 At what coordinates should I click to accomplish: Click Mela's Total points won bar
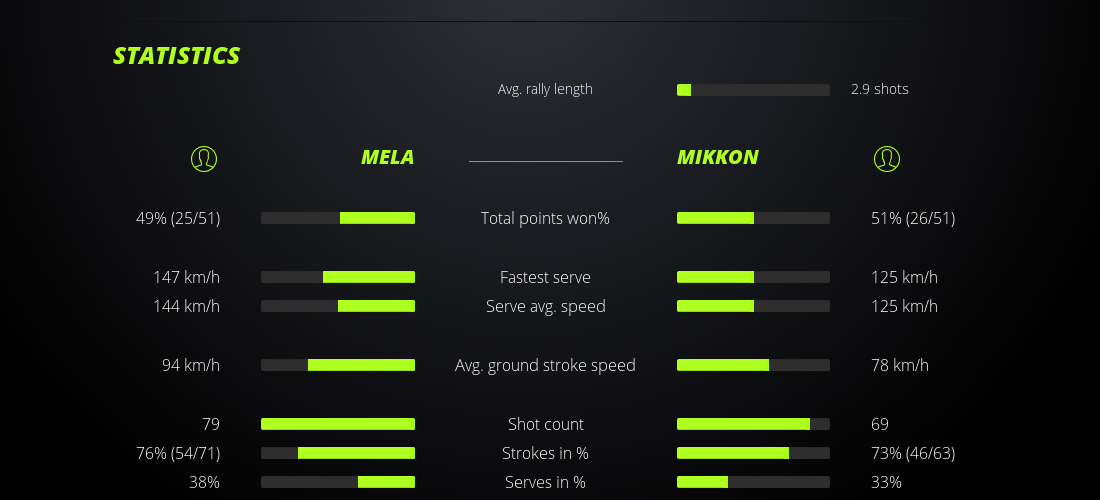coord(338,218)
